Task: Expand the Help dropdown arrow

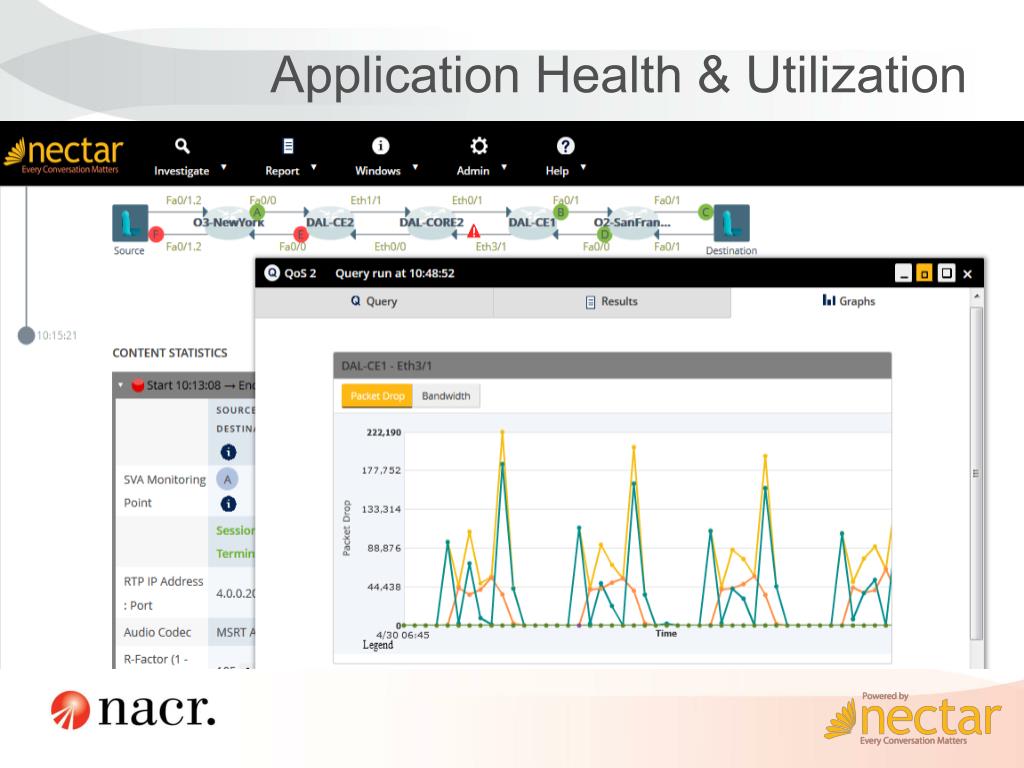Action: [x=583, y=167]
